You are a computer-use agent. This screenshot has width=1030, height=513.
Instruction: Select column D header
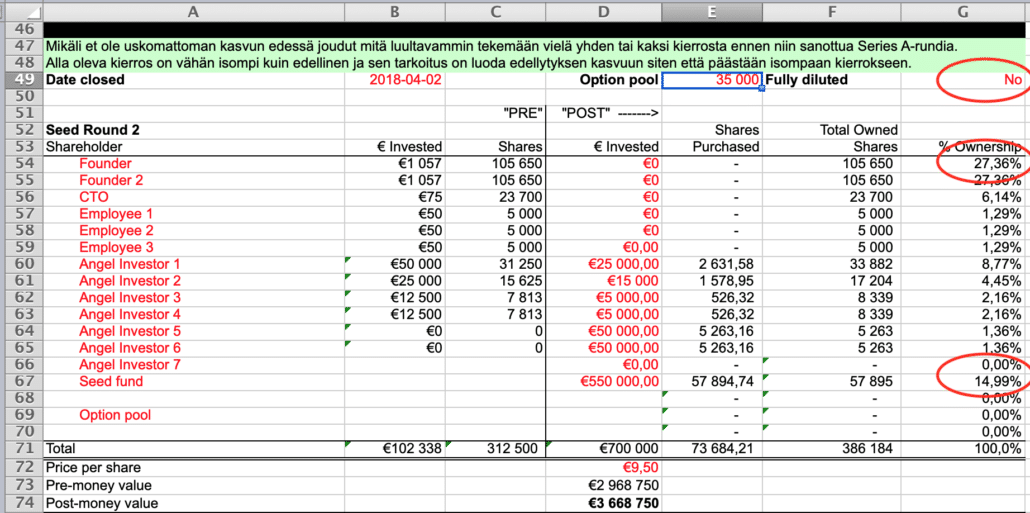click(x=603, y=11)
